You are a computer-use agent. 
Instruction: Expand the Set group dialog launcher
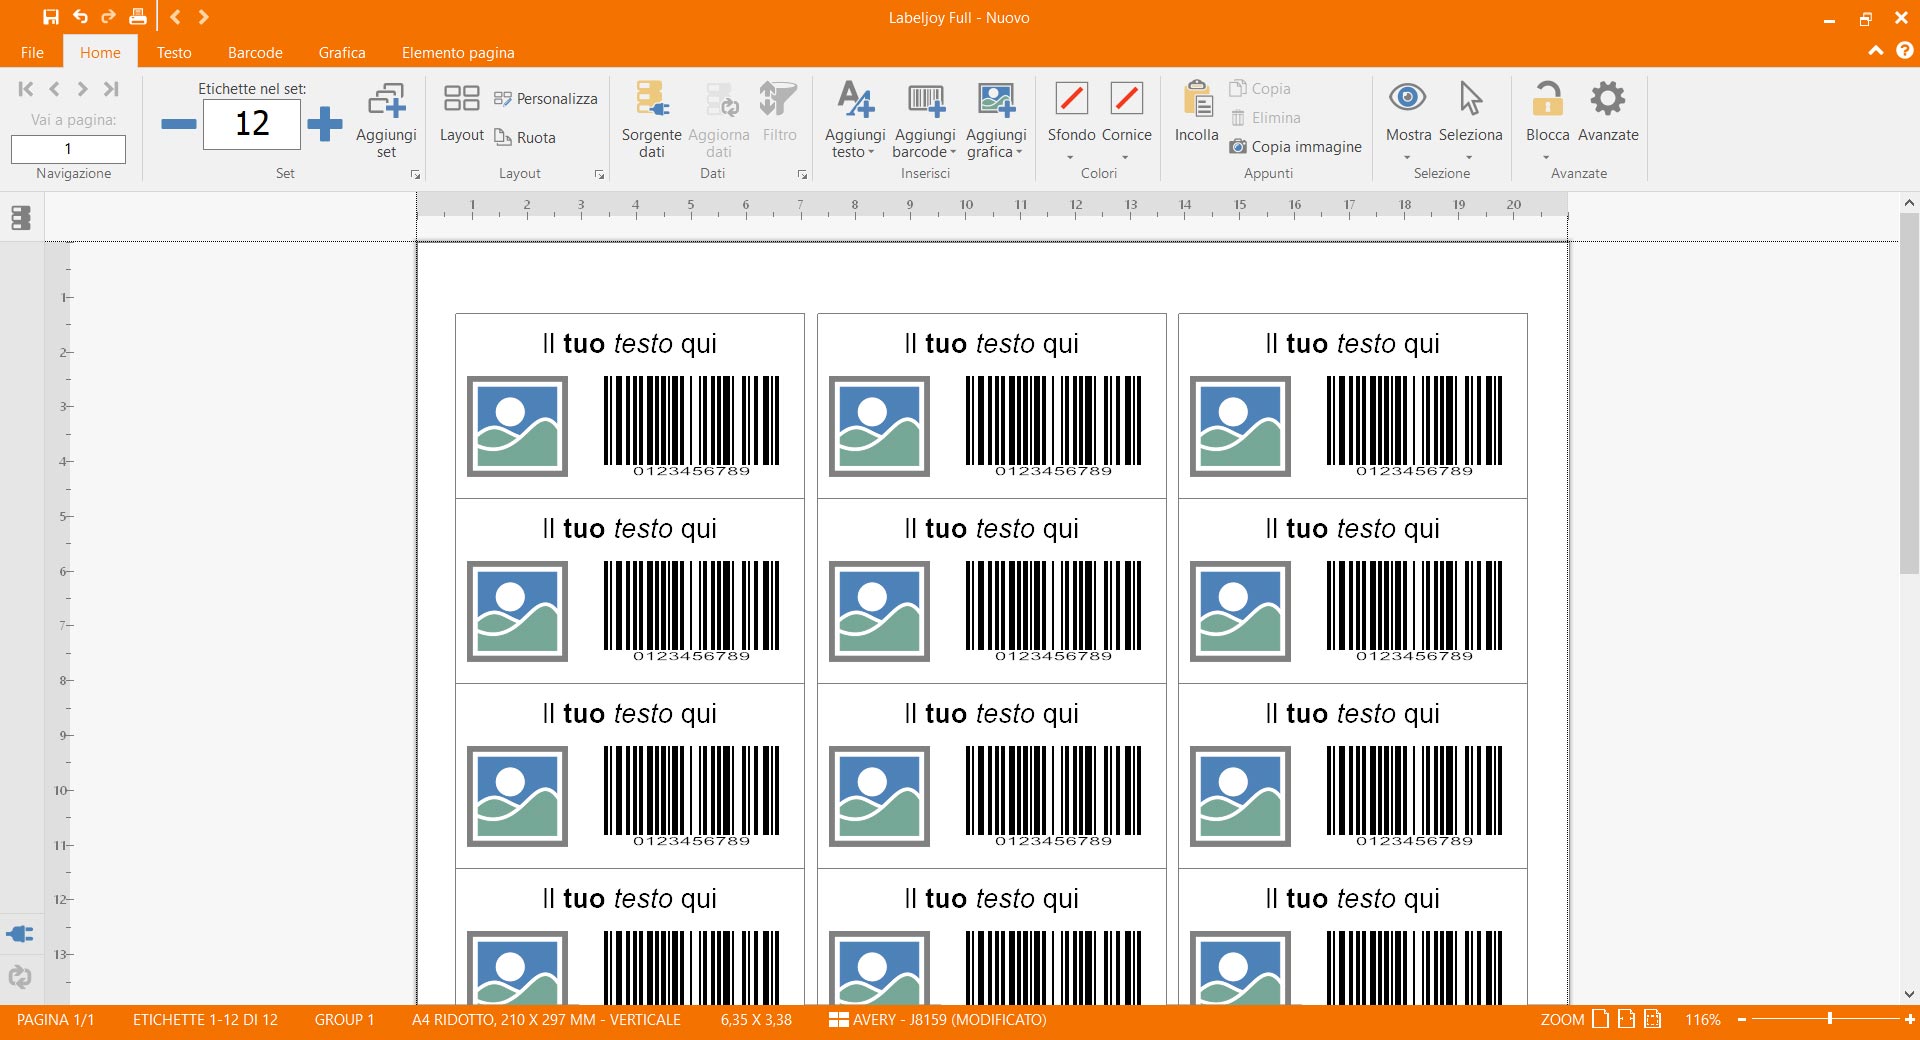[x=415, y=174]
